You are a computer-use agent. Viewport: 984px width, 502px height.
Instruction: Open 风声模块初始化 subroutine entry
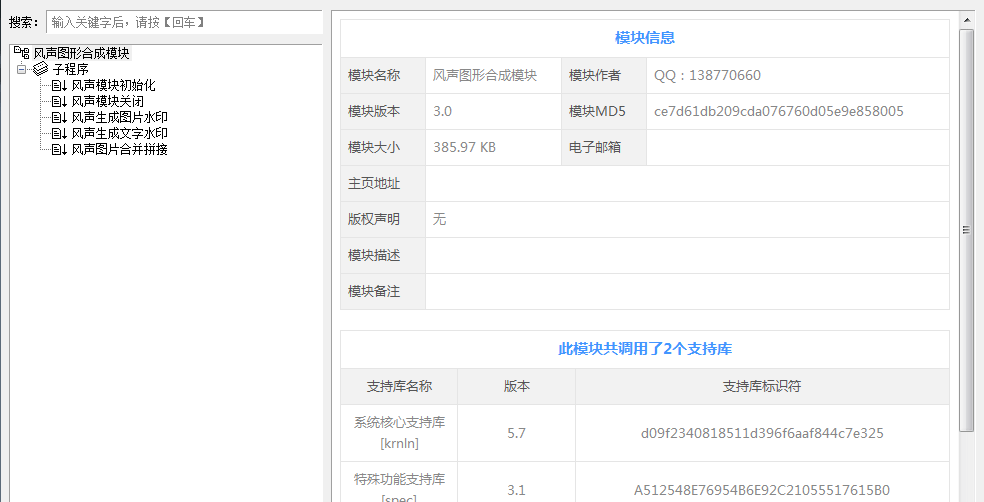[113, 86]
